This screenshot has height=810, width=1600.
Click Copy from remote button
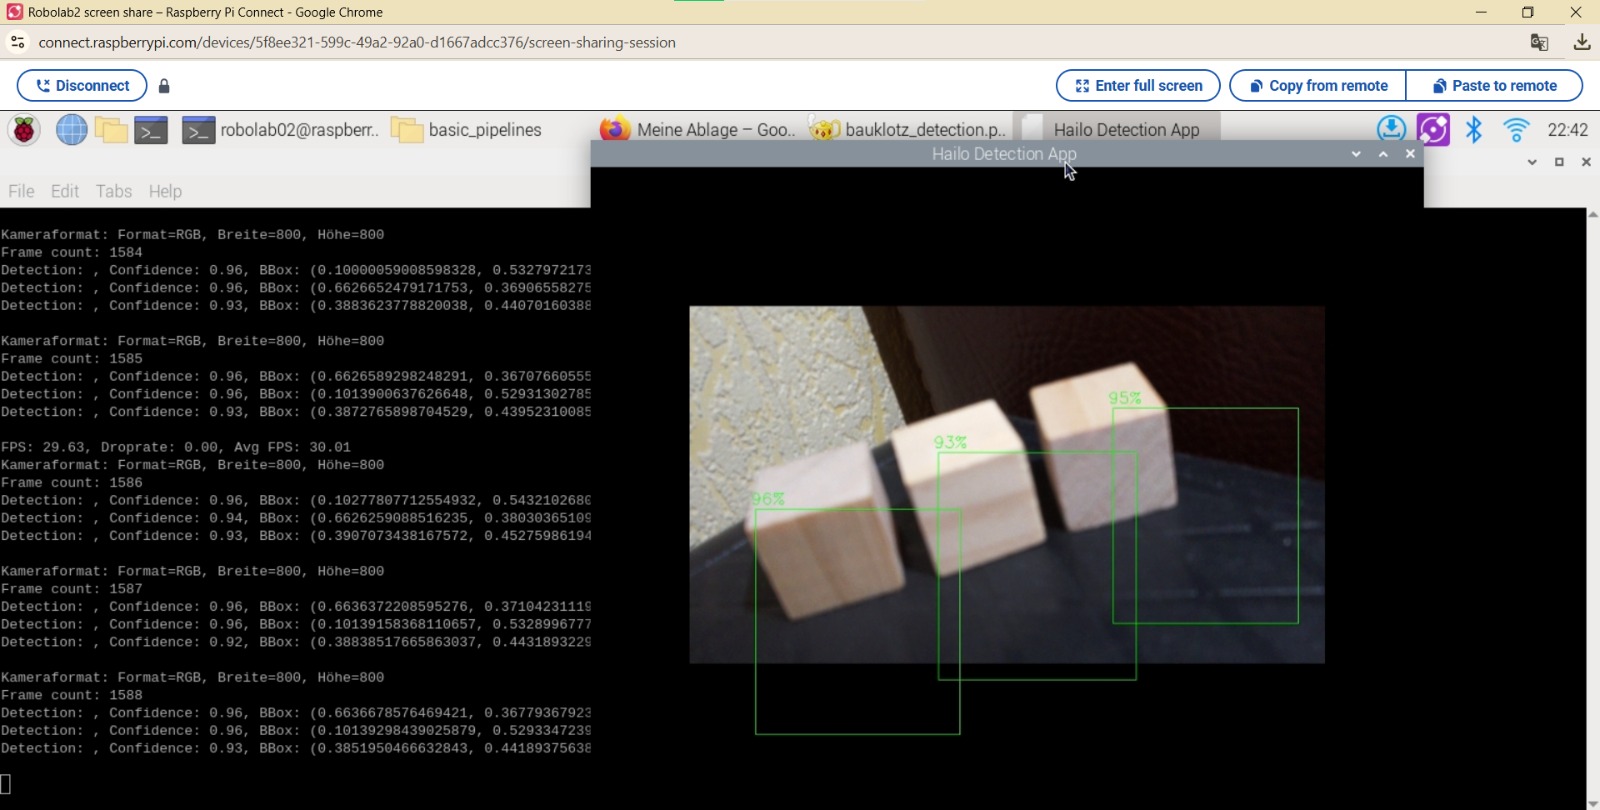tap(1318, 86)
